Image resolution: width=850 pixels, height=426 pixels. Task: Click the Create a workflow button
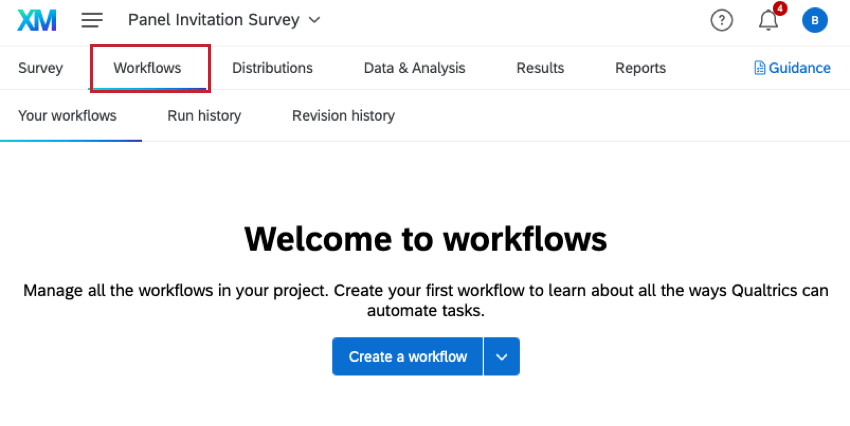pyautogui.click(x=407, y=356)
